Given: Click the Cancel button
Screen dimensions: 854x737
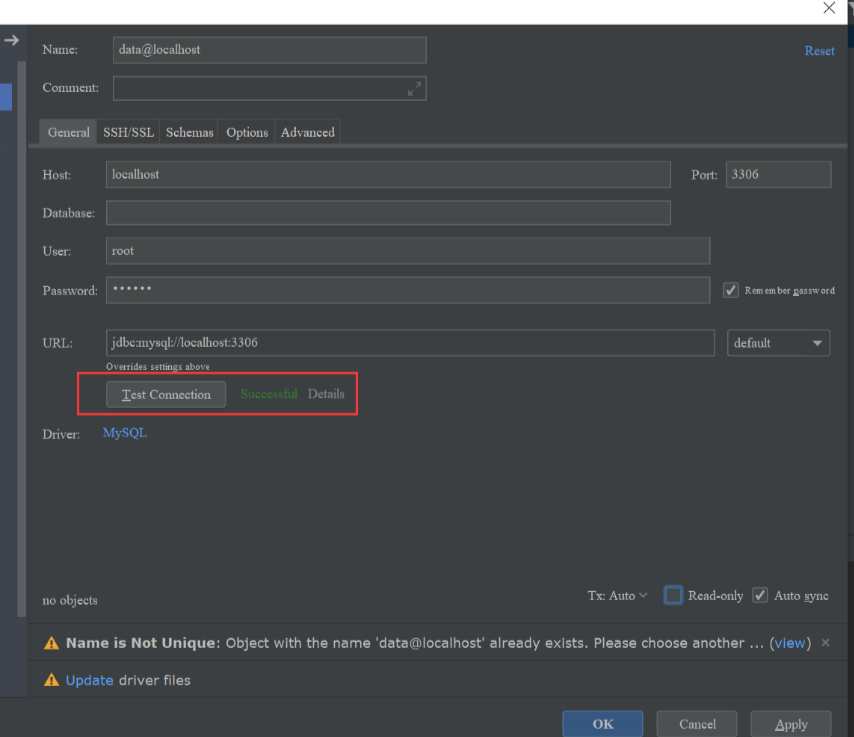Looking at the screenshot, I should pyautogui.click(x=697, y=724).
